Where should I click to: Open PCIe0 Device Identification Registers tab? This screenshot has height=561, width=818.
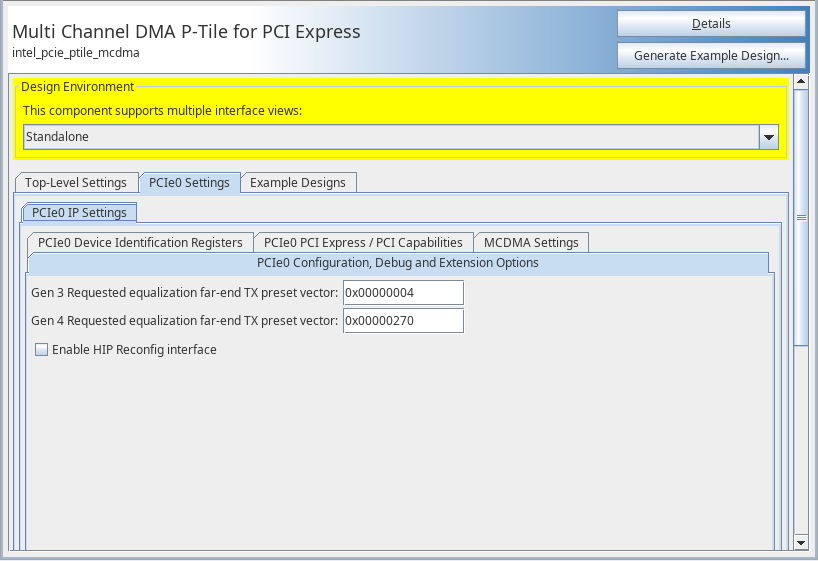[x=140, y=243]
